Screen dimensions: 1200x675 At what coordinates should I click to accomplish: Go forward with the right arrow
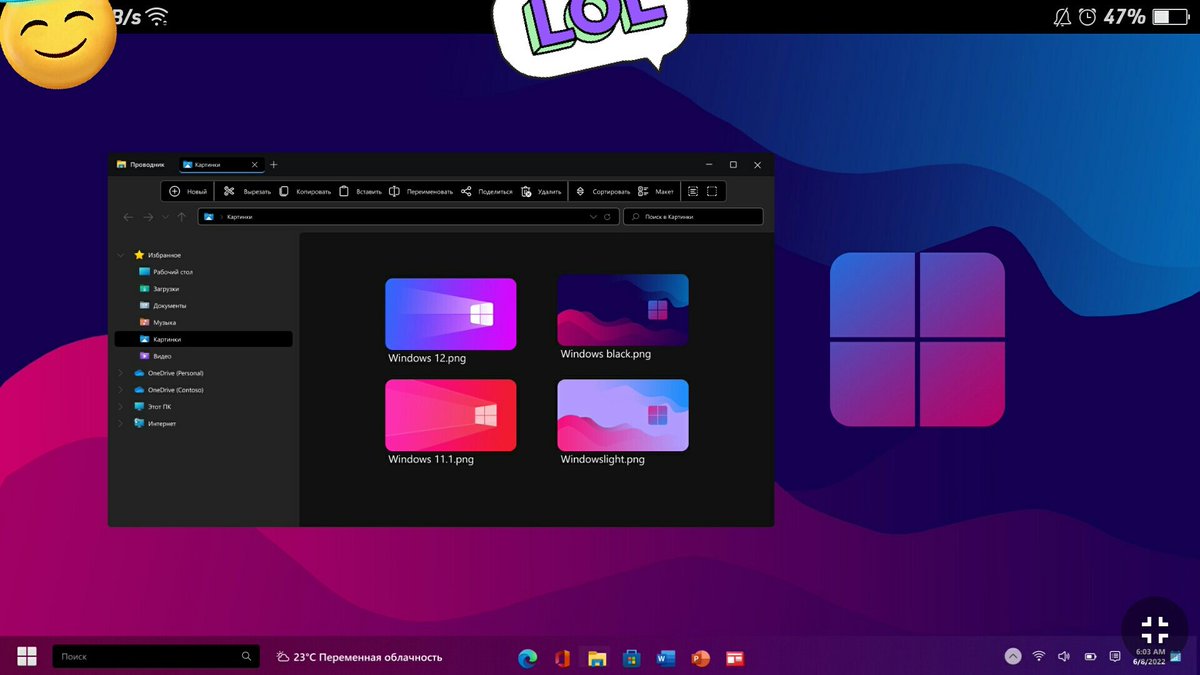click(148, 217)
